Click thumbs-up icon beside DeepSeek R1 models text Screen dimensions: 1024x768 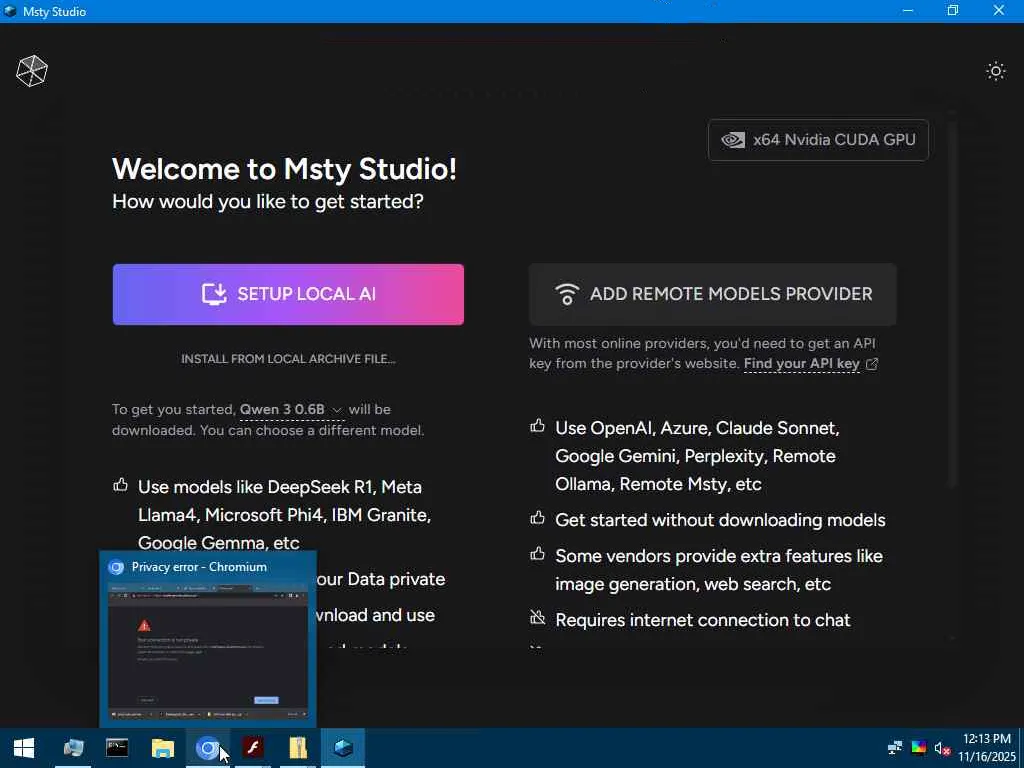[120, 485]
